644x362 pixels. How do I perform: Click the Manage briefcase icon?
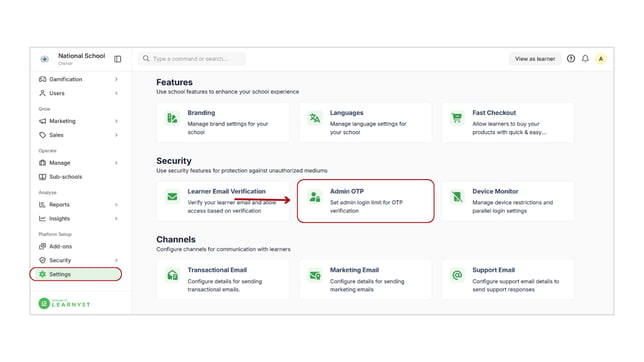(x=42, y=163)
